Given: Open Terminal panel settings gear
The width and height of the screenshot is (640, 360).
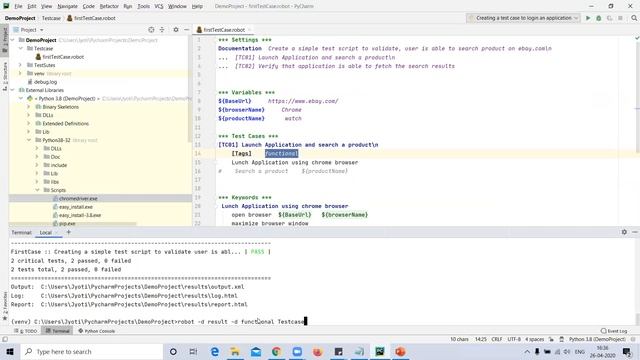Looking at the screenshot, I should pyautogui.click(x=624, y=232).
